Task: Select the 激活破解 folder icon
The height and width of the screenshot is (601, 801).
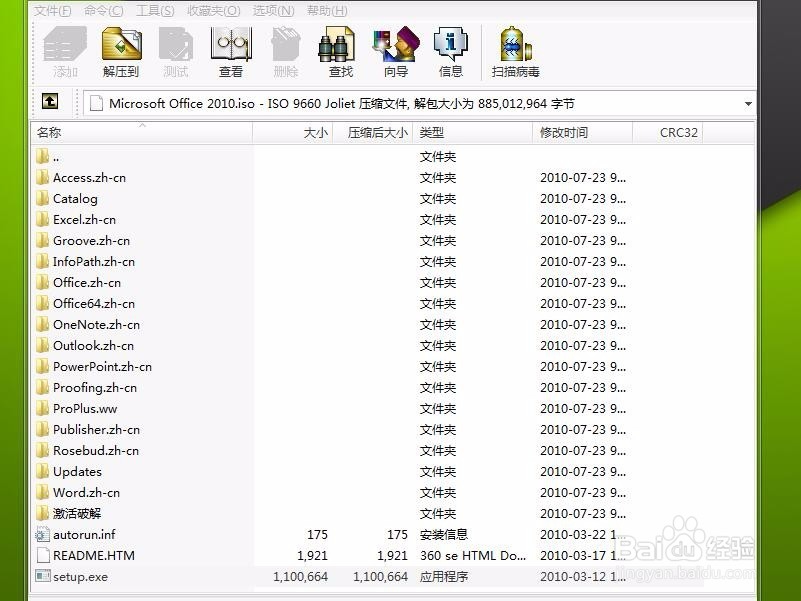Action: pyautogui.click(x=43, y=513)
